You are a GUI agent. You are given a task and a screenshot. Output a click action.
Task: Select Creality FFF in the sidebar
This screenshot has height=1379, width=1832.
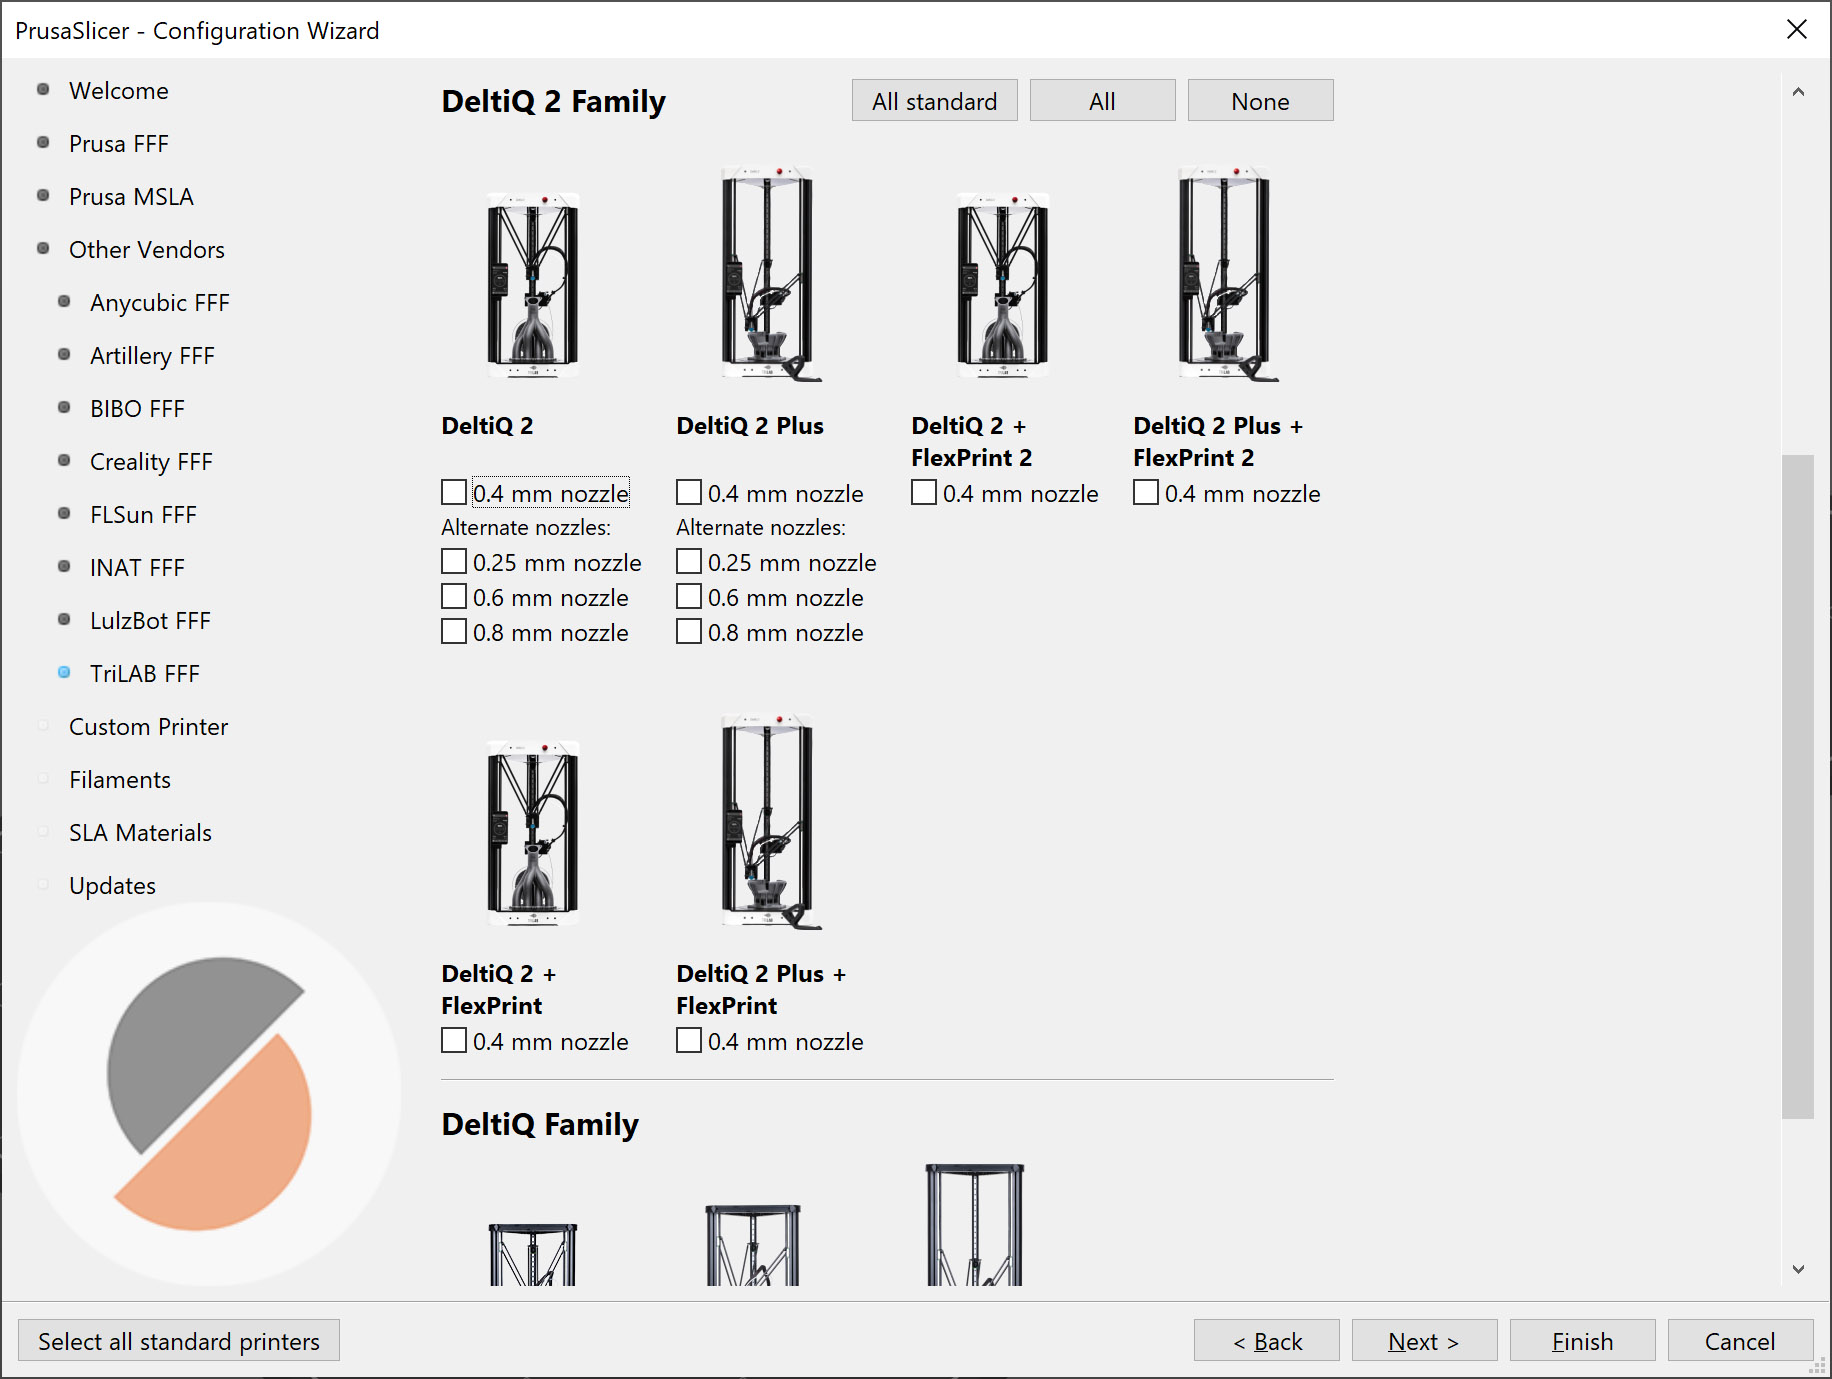coord(151,462)
